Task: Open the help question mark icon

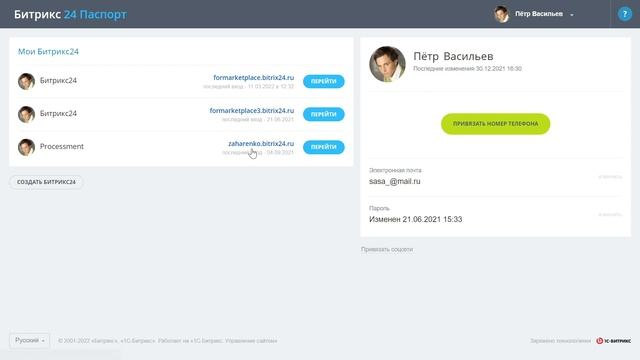Action: (x=624, y=14)
